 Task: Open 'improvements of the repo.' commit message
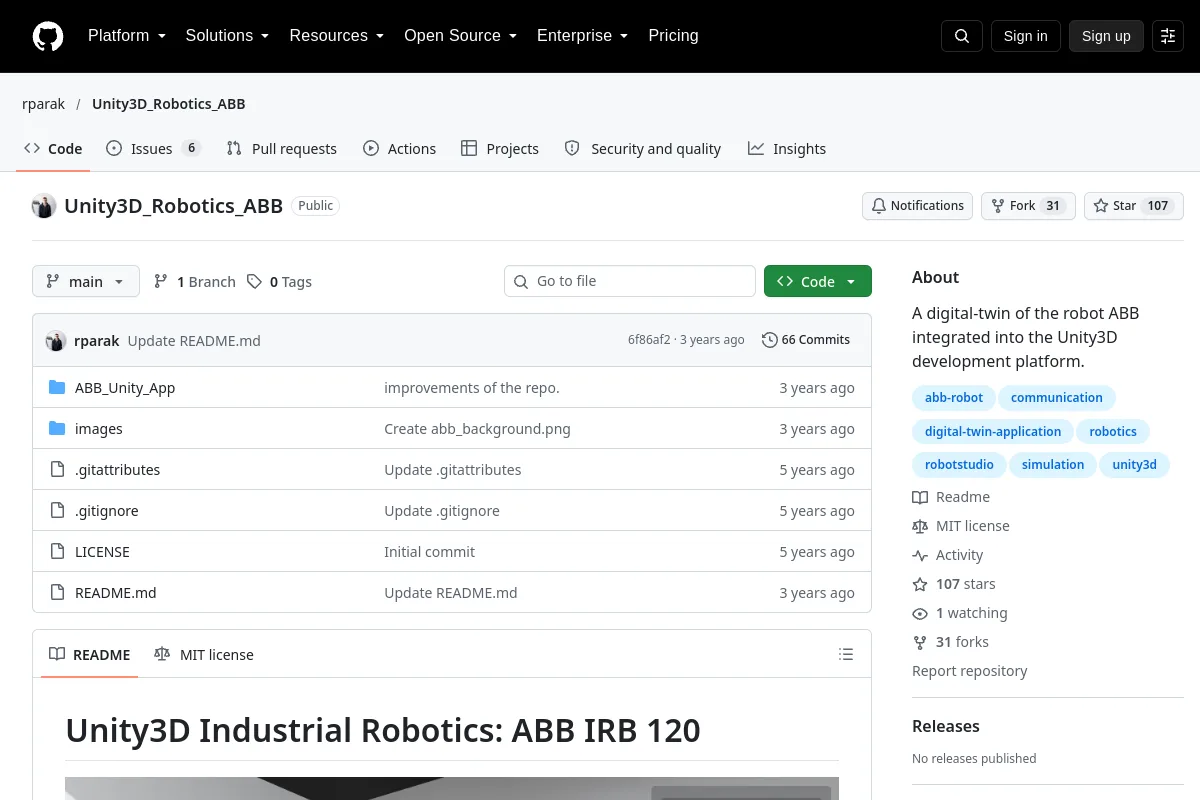(472, 388)
